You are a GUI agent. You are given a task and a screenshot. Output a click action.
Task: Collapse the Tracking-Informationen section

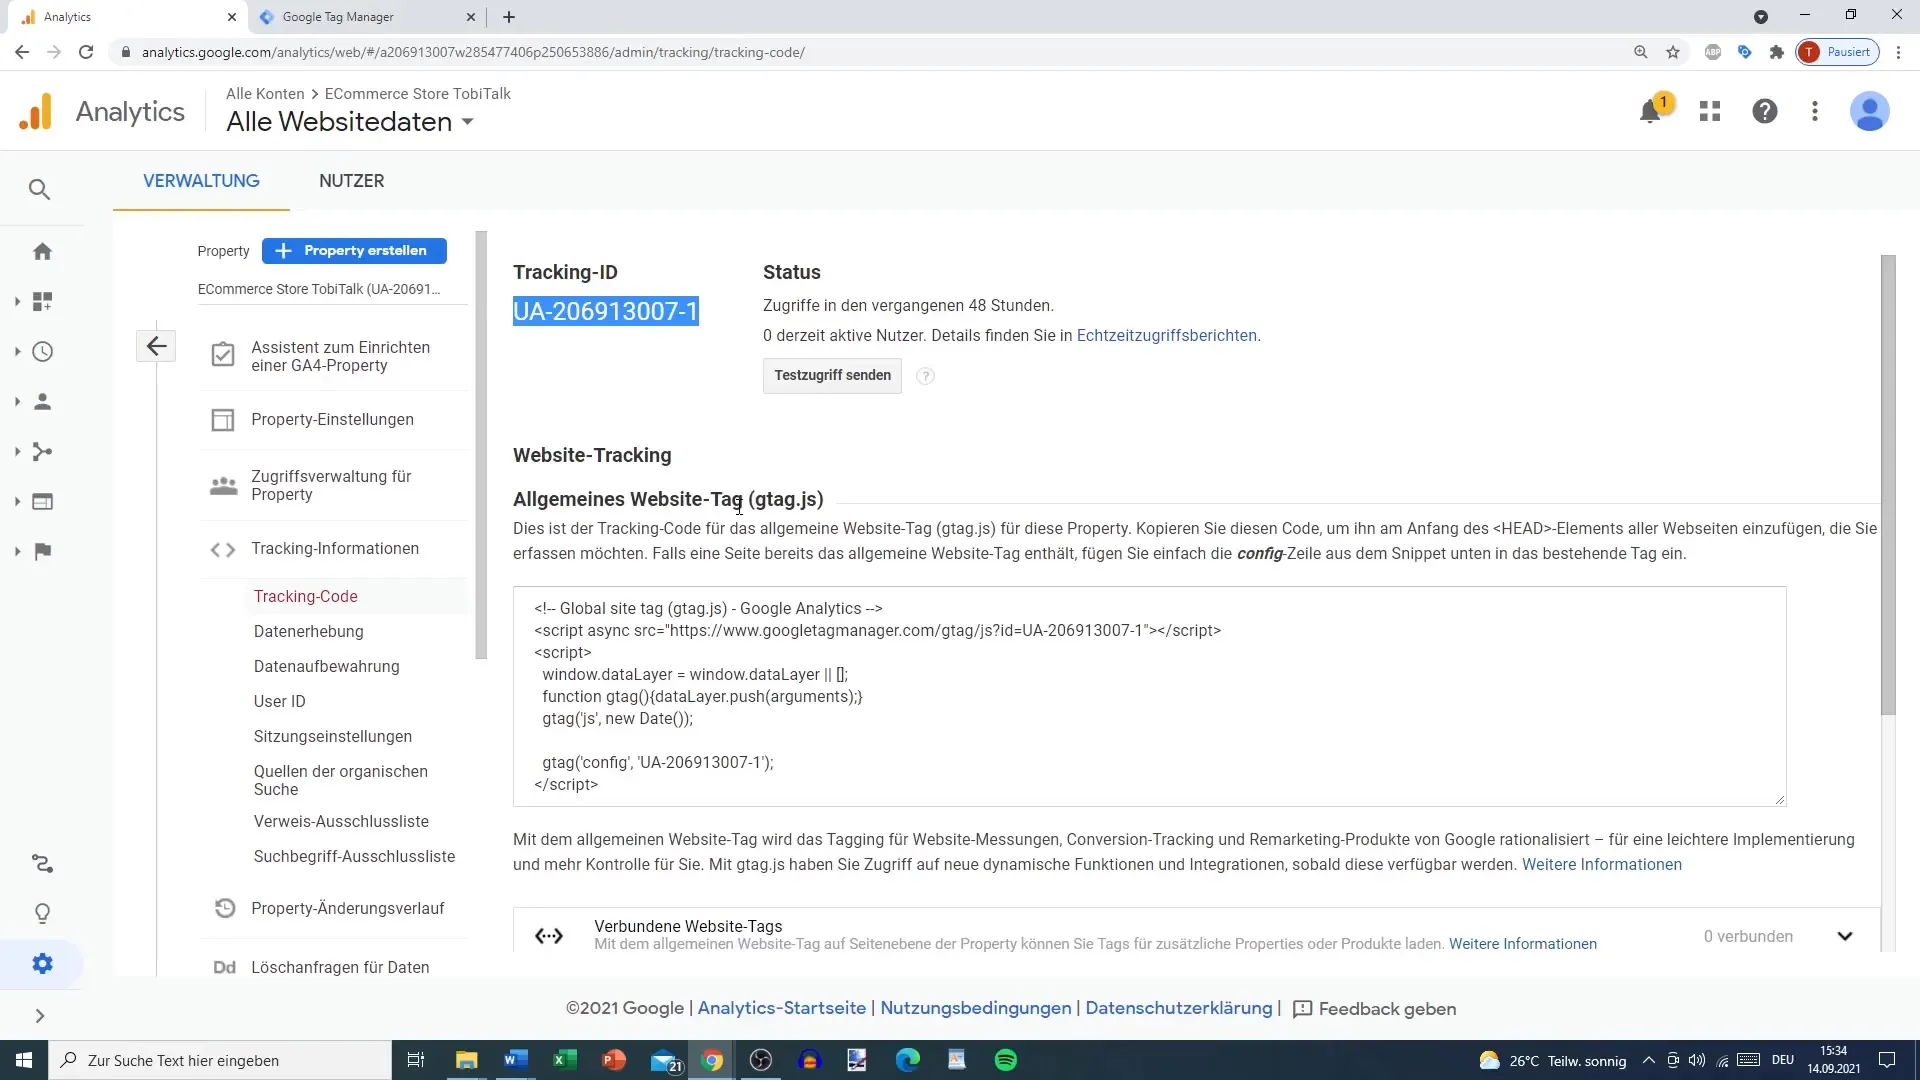(x=334, y=548)
